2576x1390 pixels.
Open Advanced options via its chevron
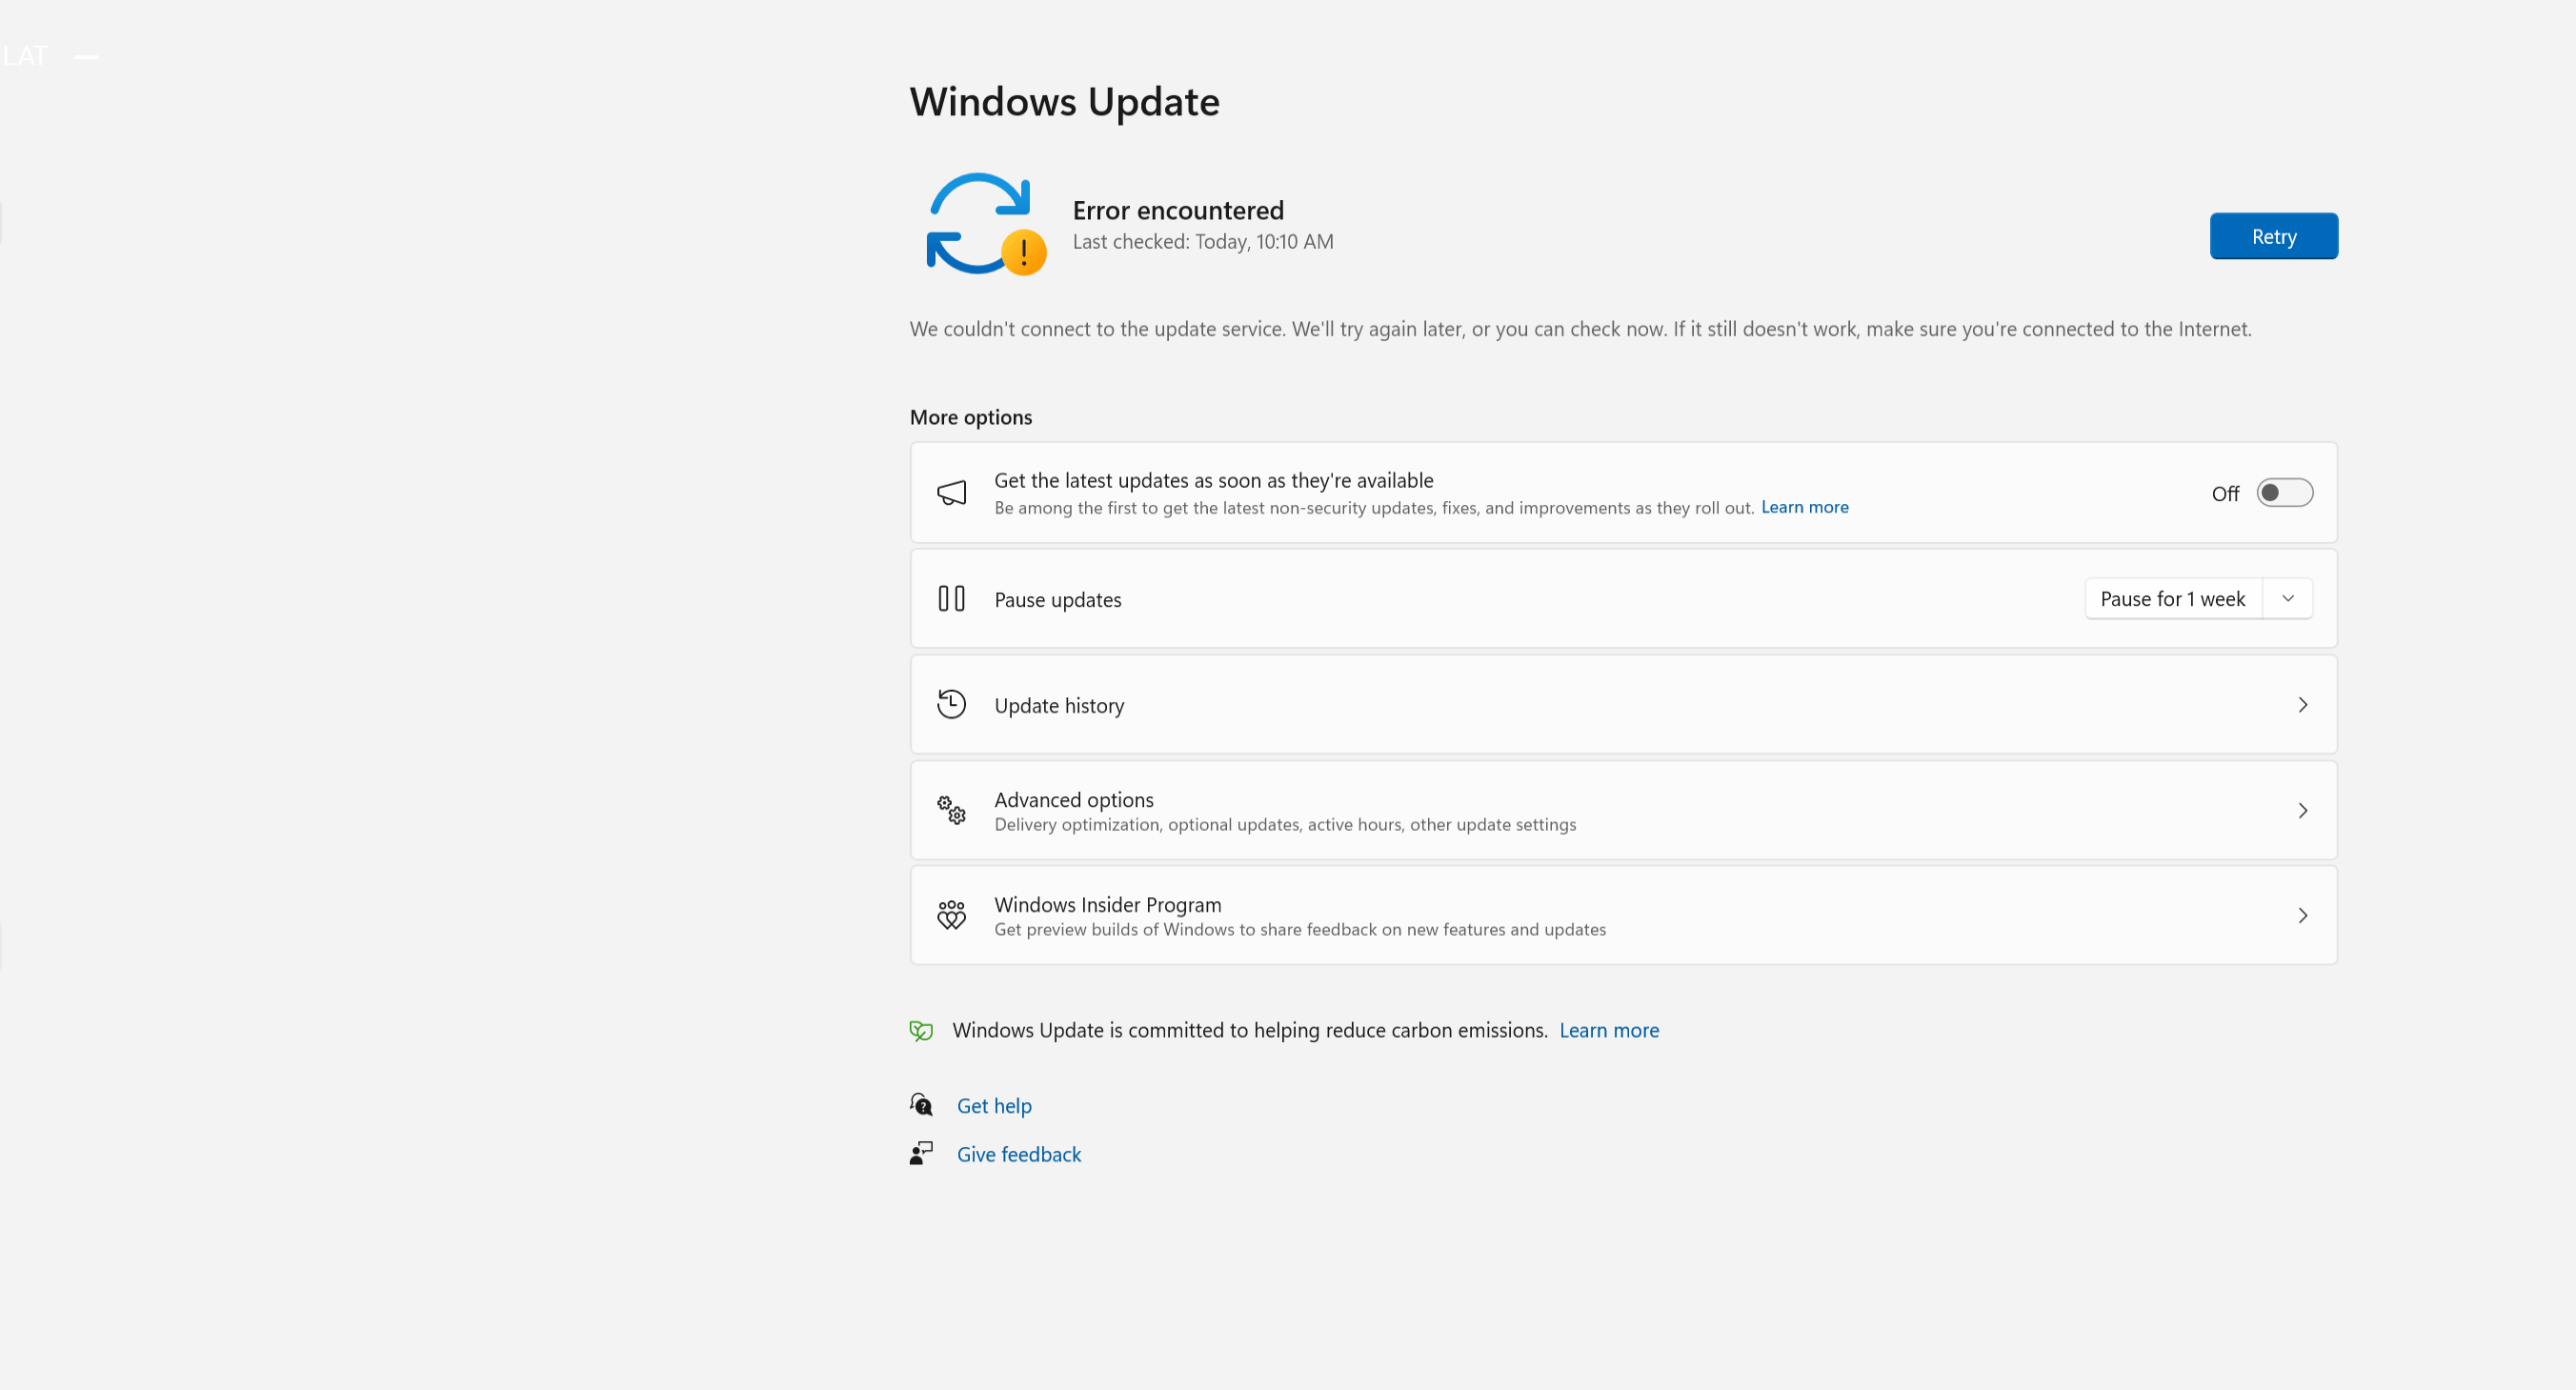click(2302, 811)
